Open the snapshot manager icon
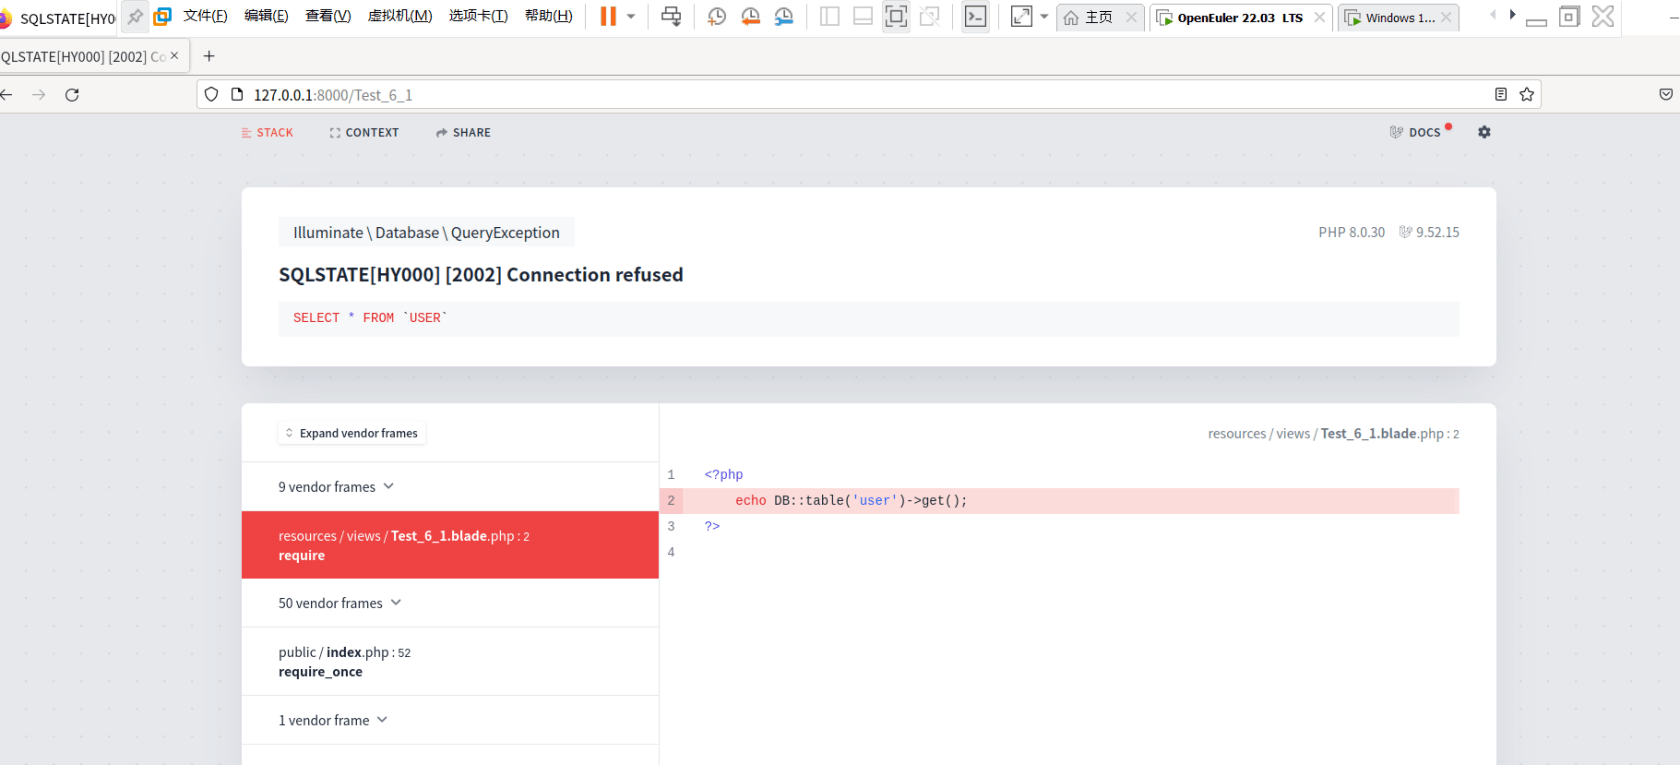This screenshot has height=765, width=1680. pos(784,16)
